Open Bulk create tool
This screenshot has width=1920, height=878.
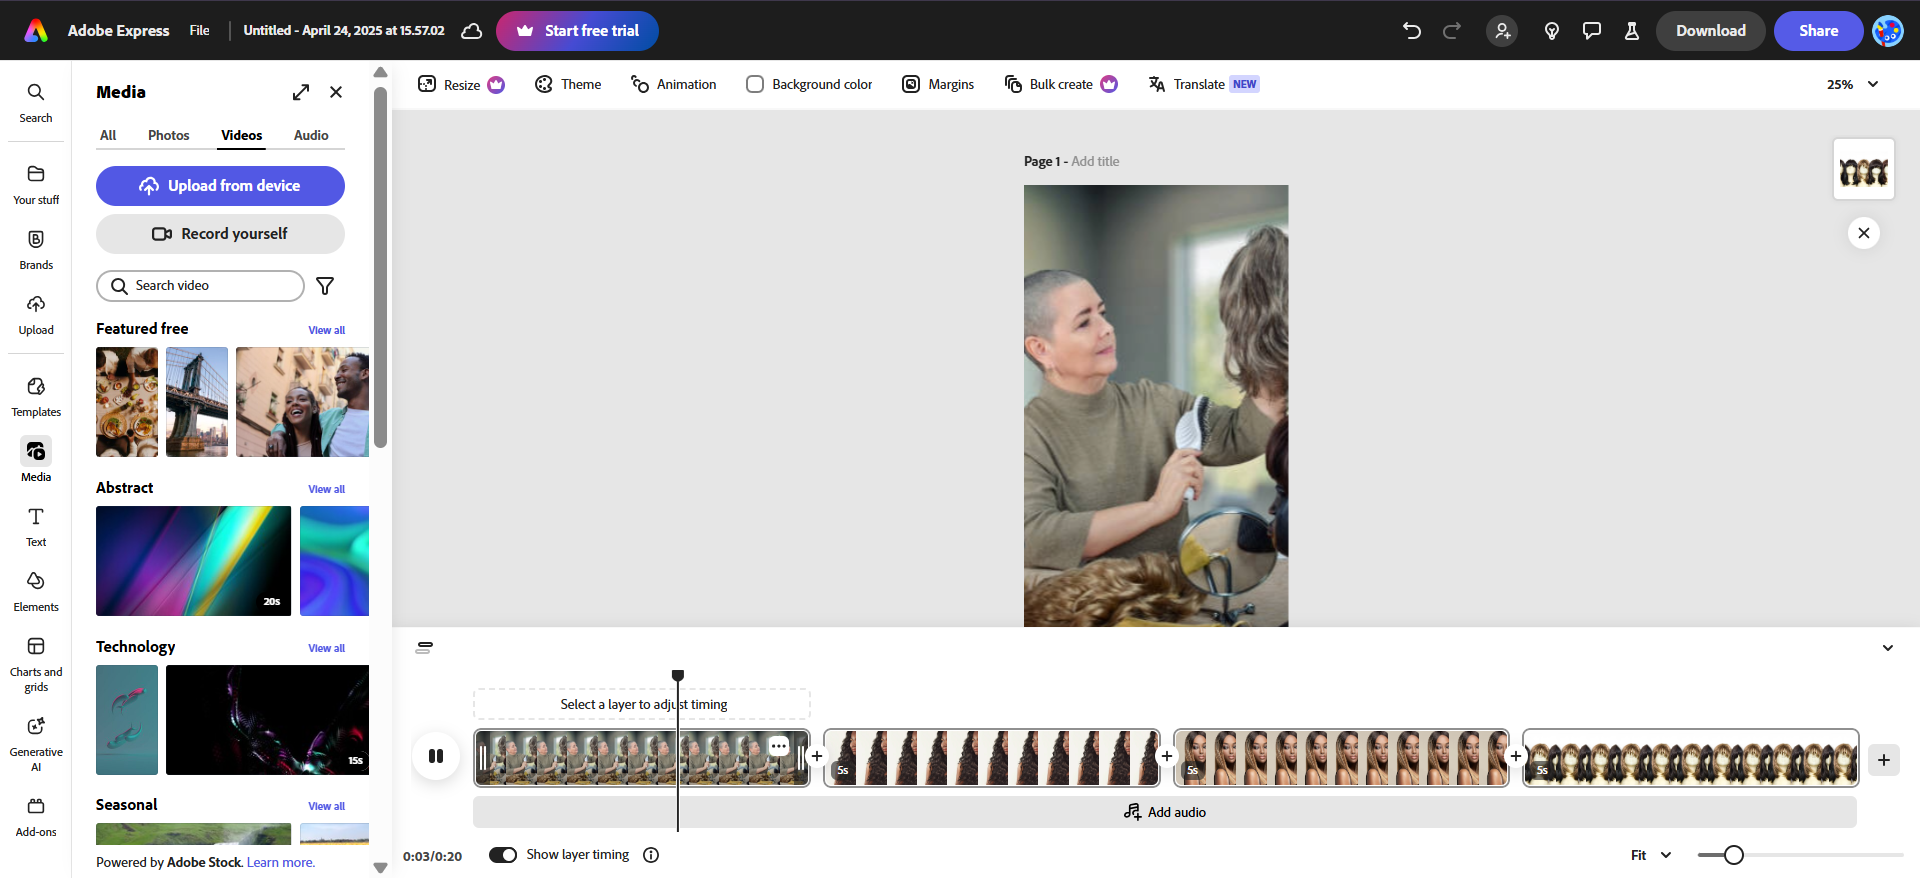(x=1061, y=84)
